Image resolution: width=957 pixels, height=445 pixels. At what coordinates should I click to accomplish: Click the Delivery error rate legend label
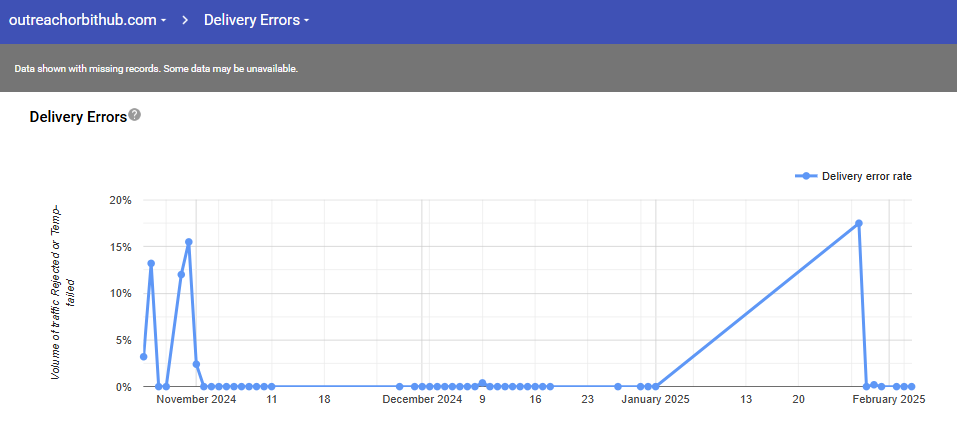click(866, 176)
